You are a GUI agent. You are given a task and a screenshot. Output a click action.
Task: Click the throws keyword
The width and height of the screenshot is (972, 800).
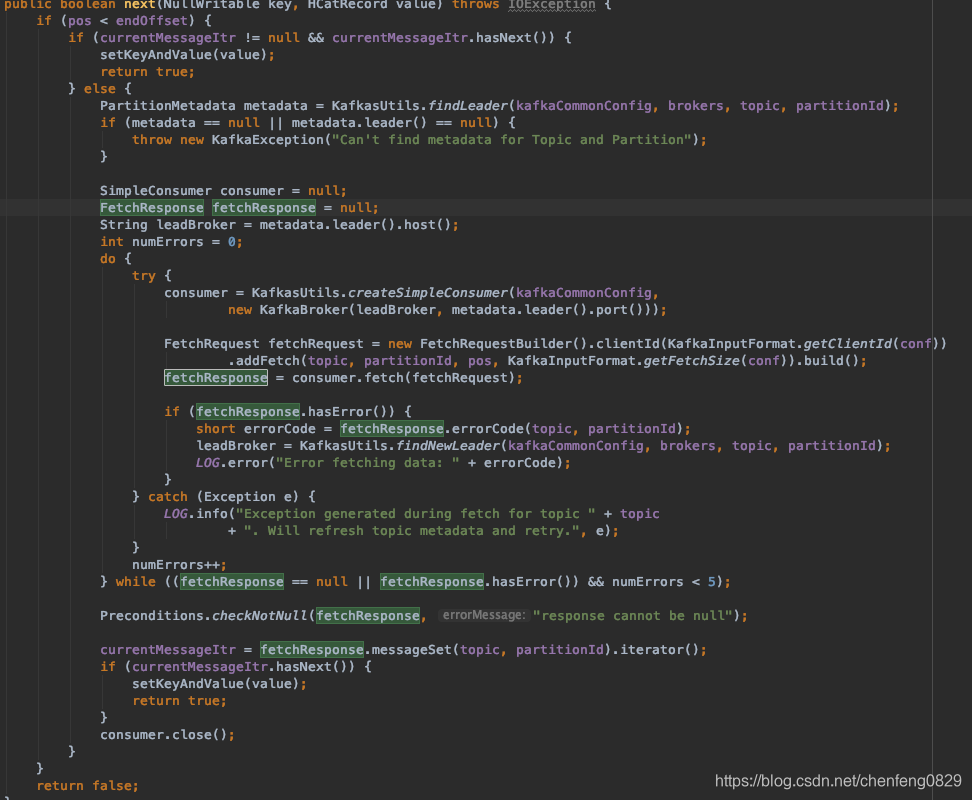coord(475,4)
